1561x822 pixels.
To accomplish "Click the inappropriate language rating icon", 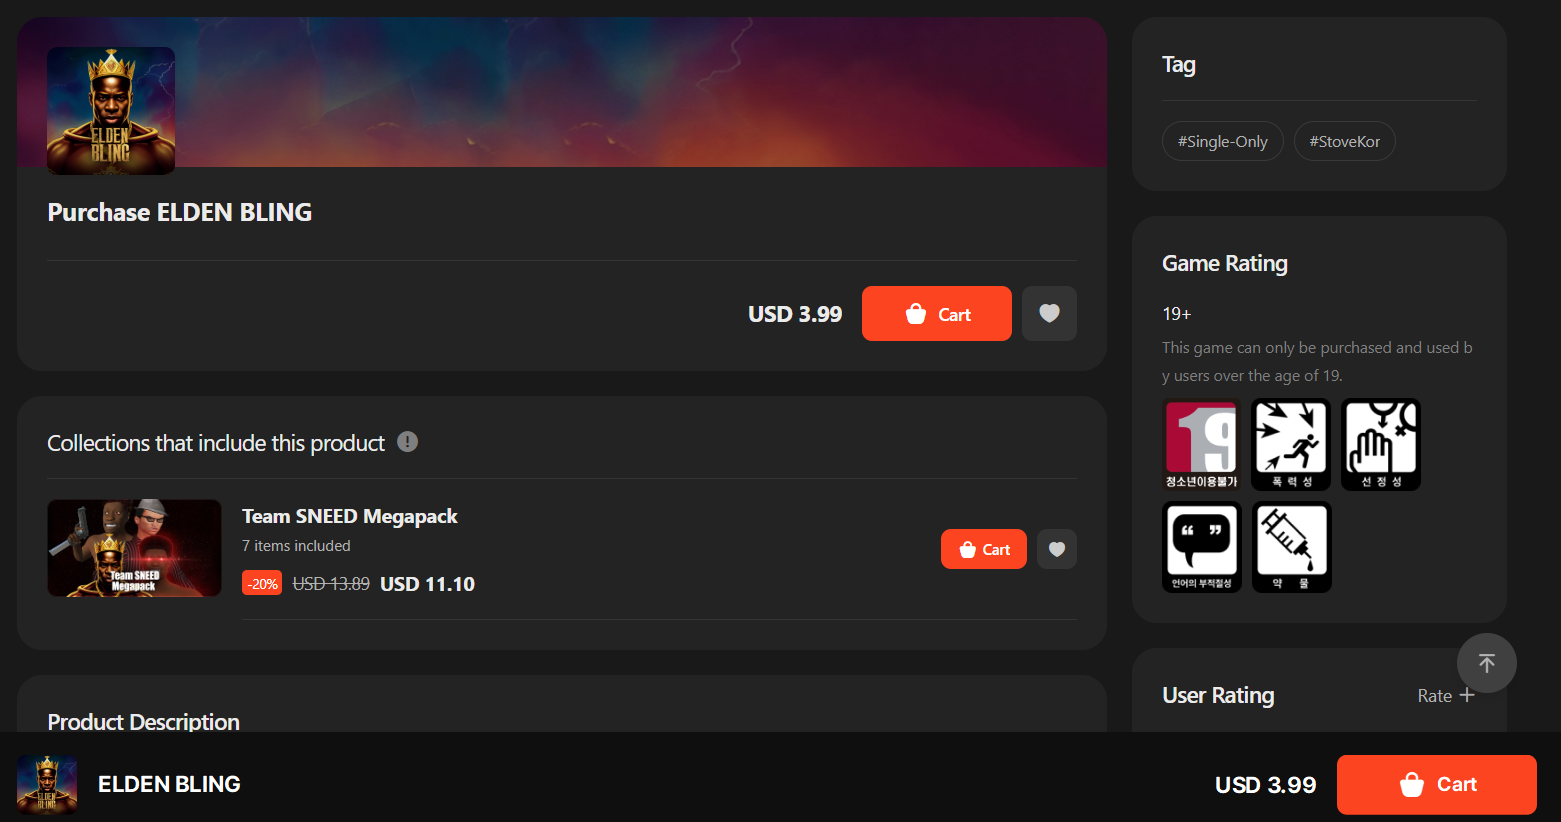I will point(1202,547).
